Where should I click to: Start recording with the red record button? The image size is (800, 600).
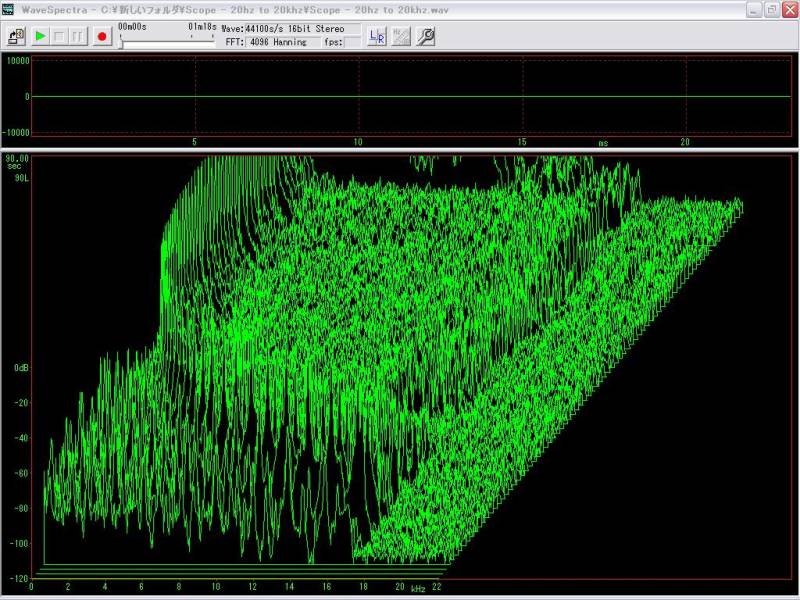coord(101,36)
